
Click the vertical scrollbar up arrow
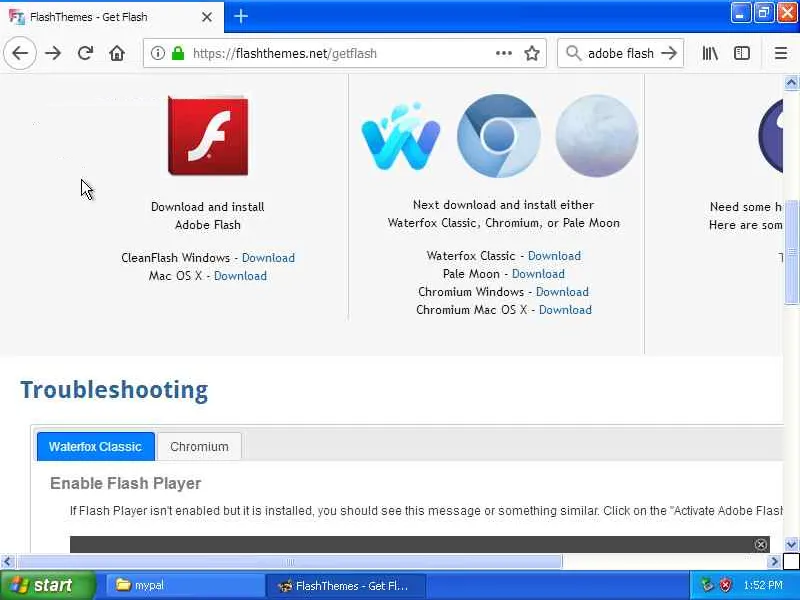click(791, 82)
